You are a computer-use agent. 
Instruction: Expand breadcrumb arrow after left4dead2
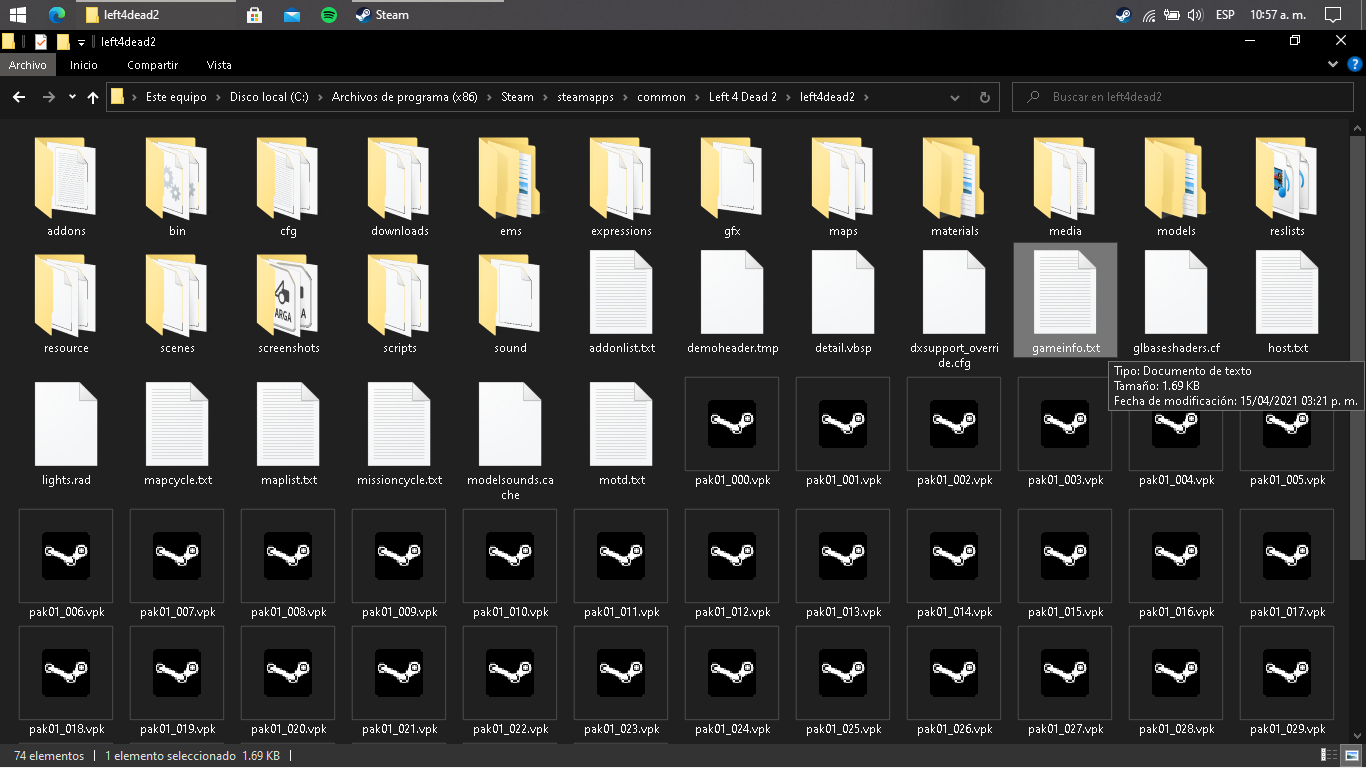click(x=866, y=97)
